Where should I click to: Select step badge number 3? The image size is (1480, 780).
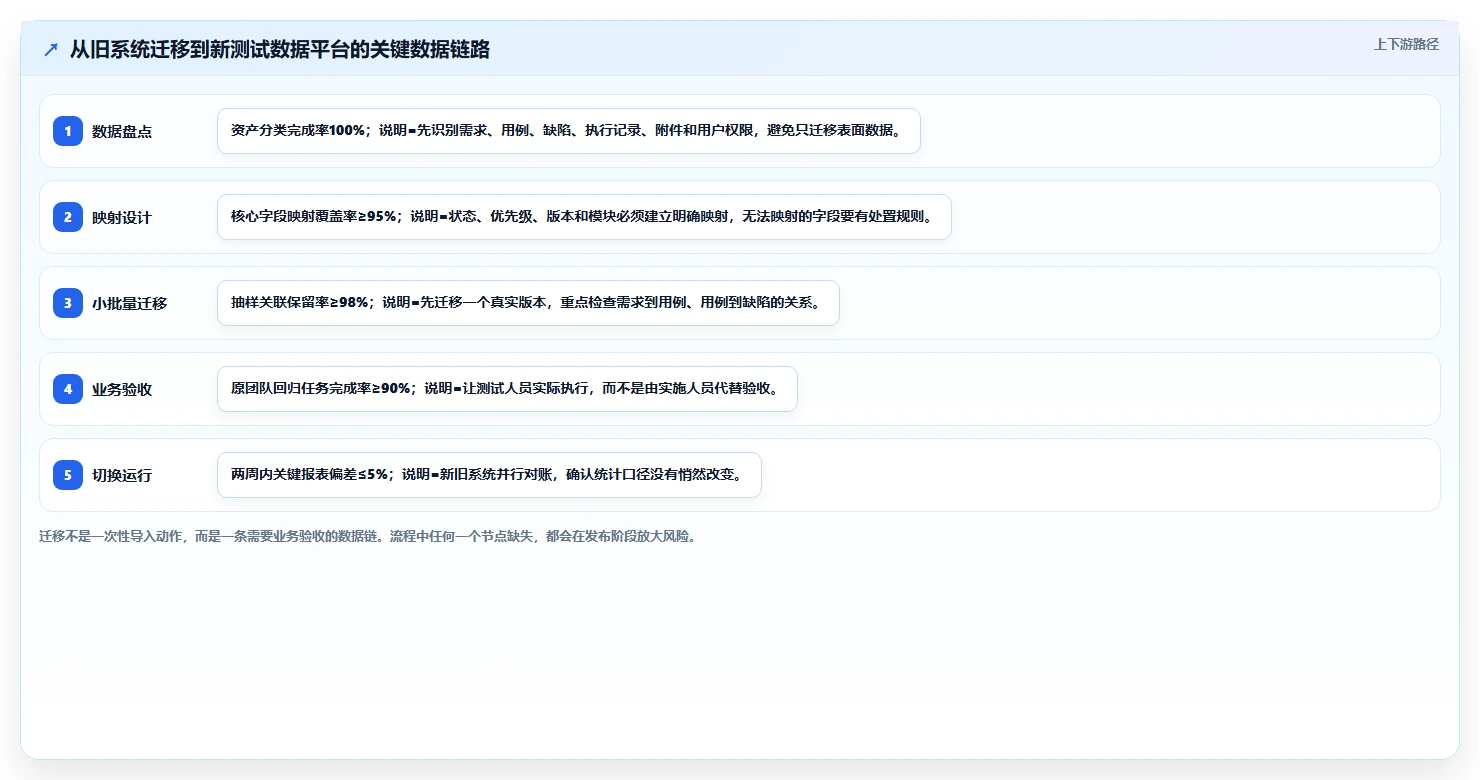pyautogui.click(x=68, y=303)
